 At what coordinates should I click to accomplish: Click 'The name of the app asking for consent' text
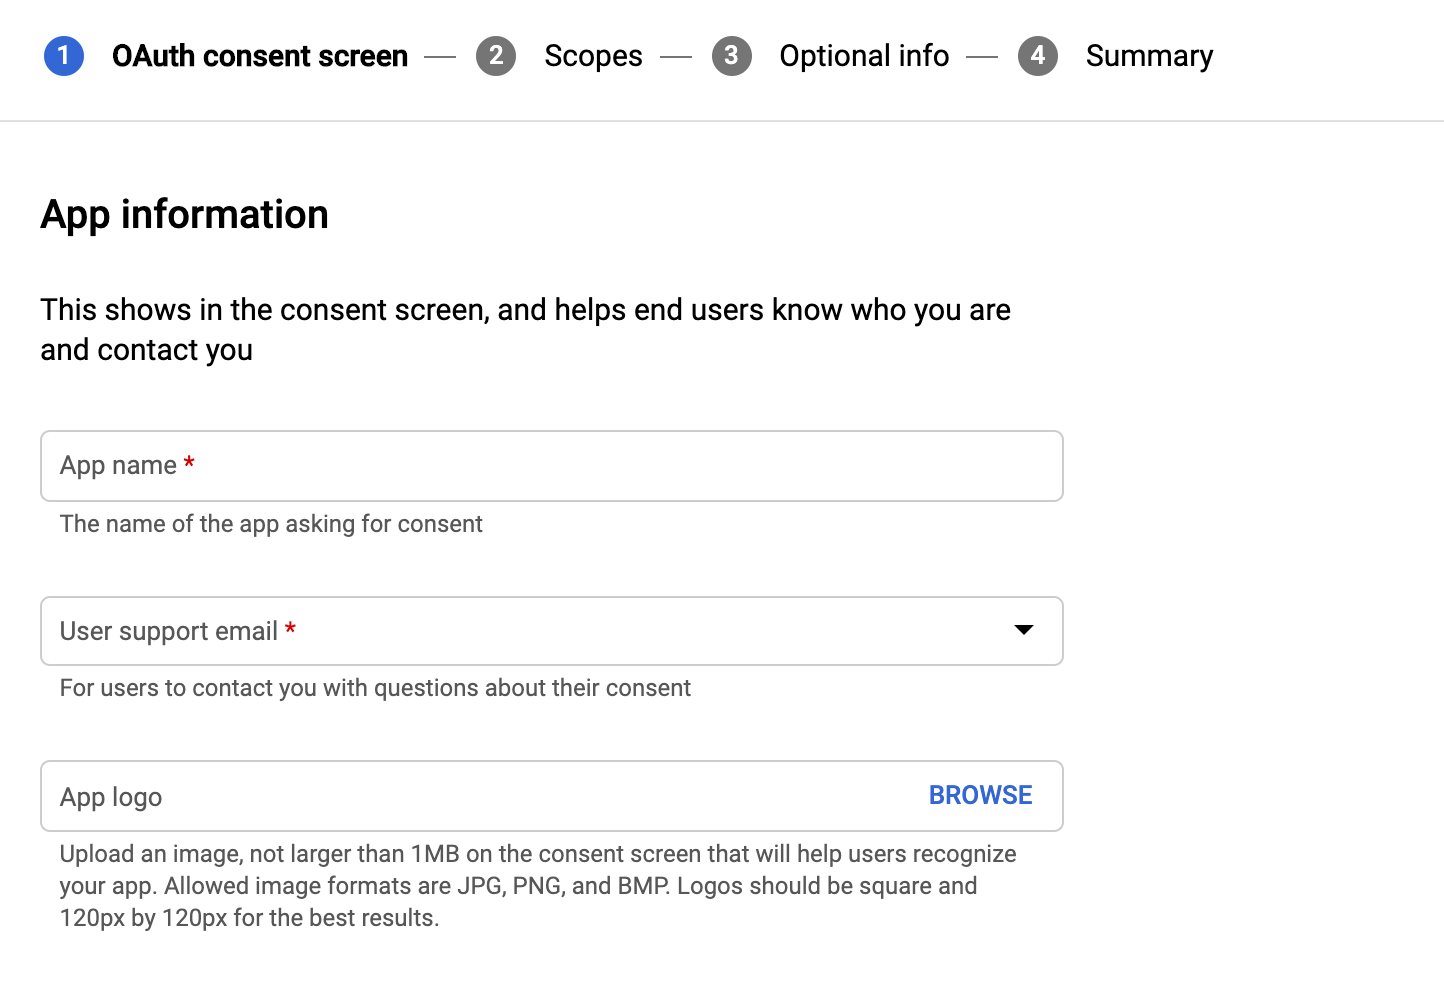271,524
